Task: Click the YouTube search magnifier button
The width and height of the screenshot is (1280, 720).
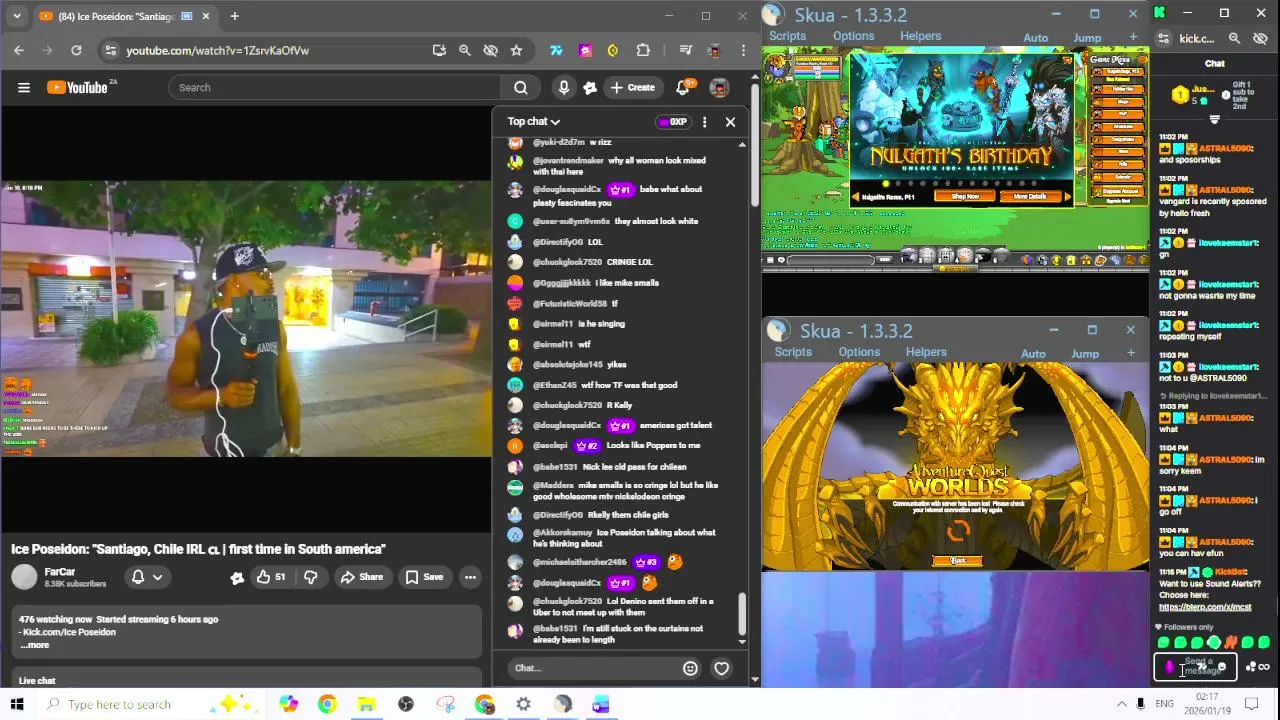Action: [x=520, y=87]
